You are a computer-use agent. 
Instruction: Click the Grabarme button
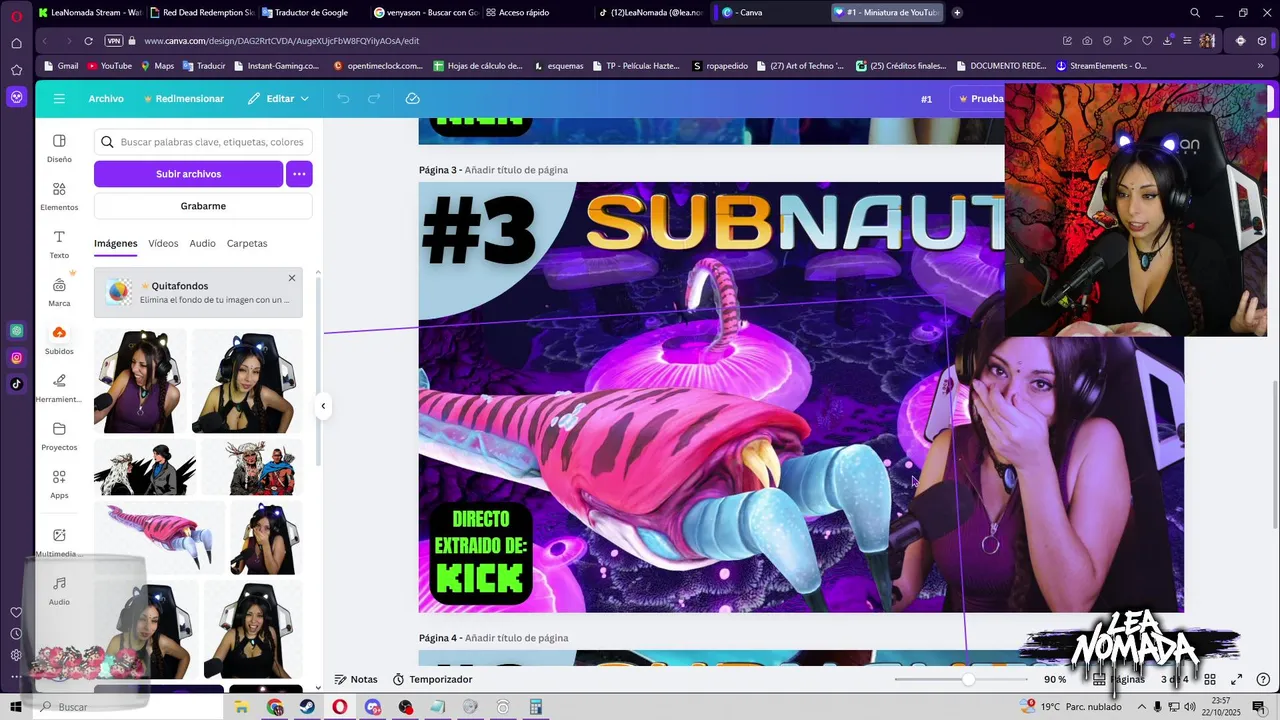click(203, 206)
